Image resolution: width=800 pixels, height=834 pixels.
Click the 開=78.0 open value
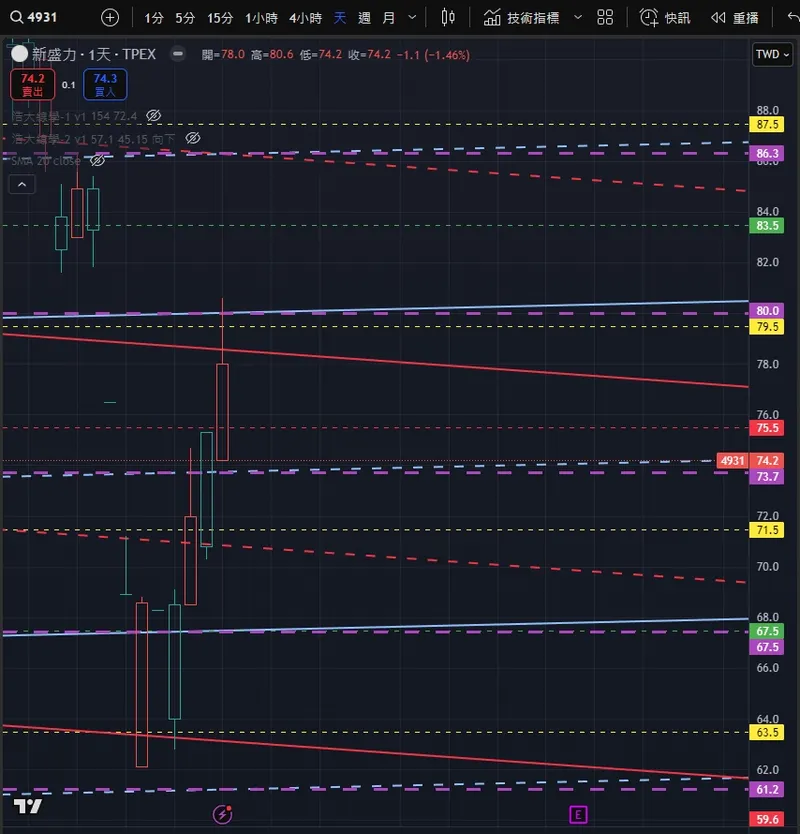click(x=223, y=55)
